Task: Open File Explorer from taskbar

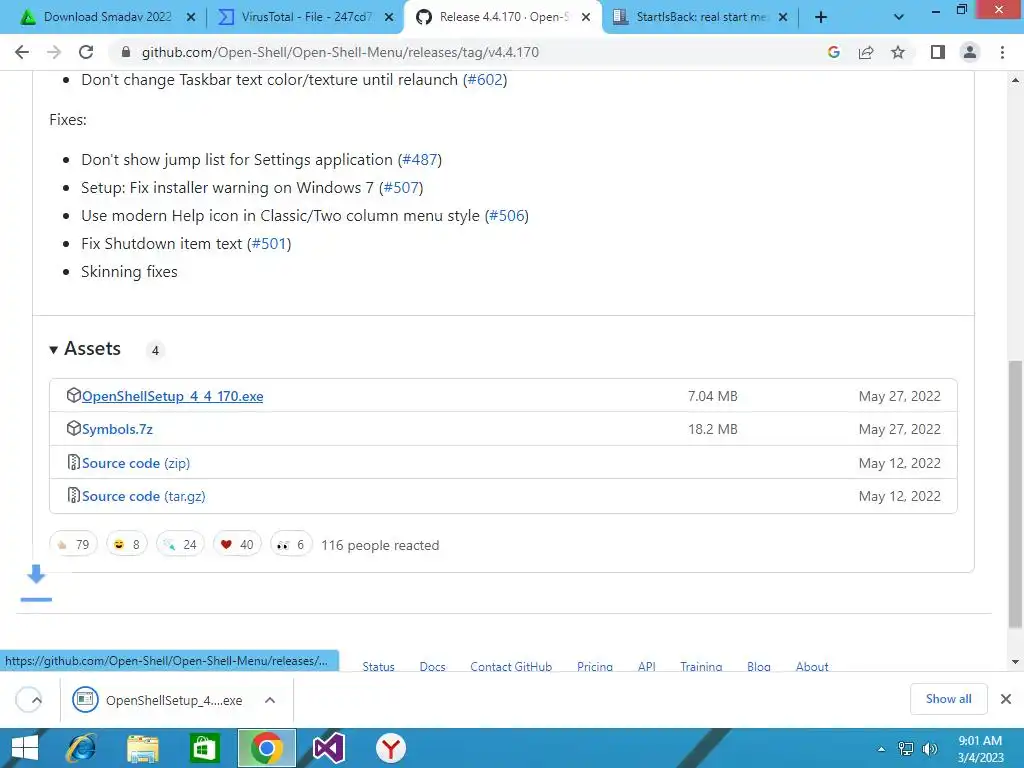Action: (x=143, y=748)
